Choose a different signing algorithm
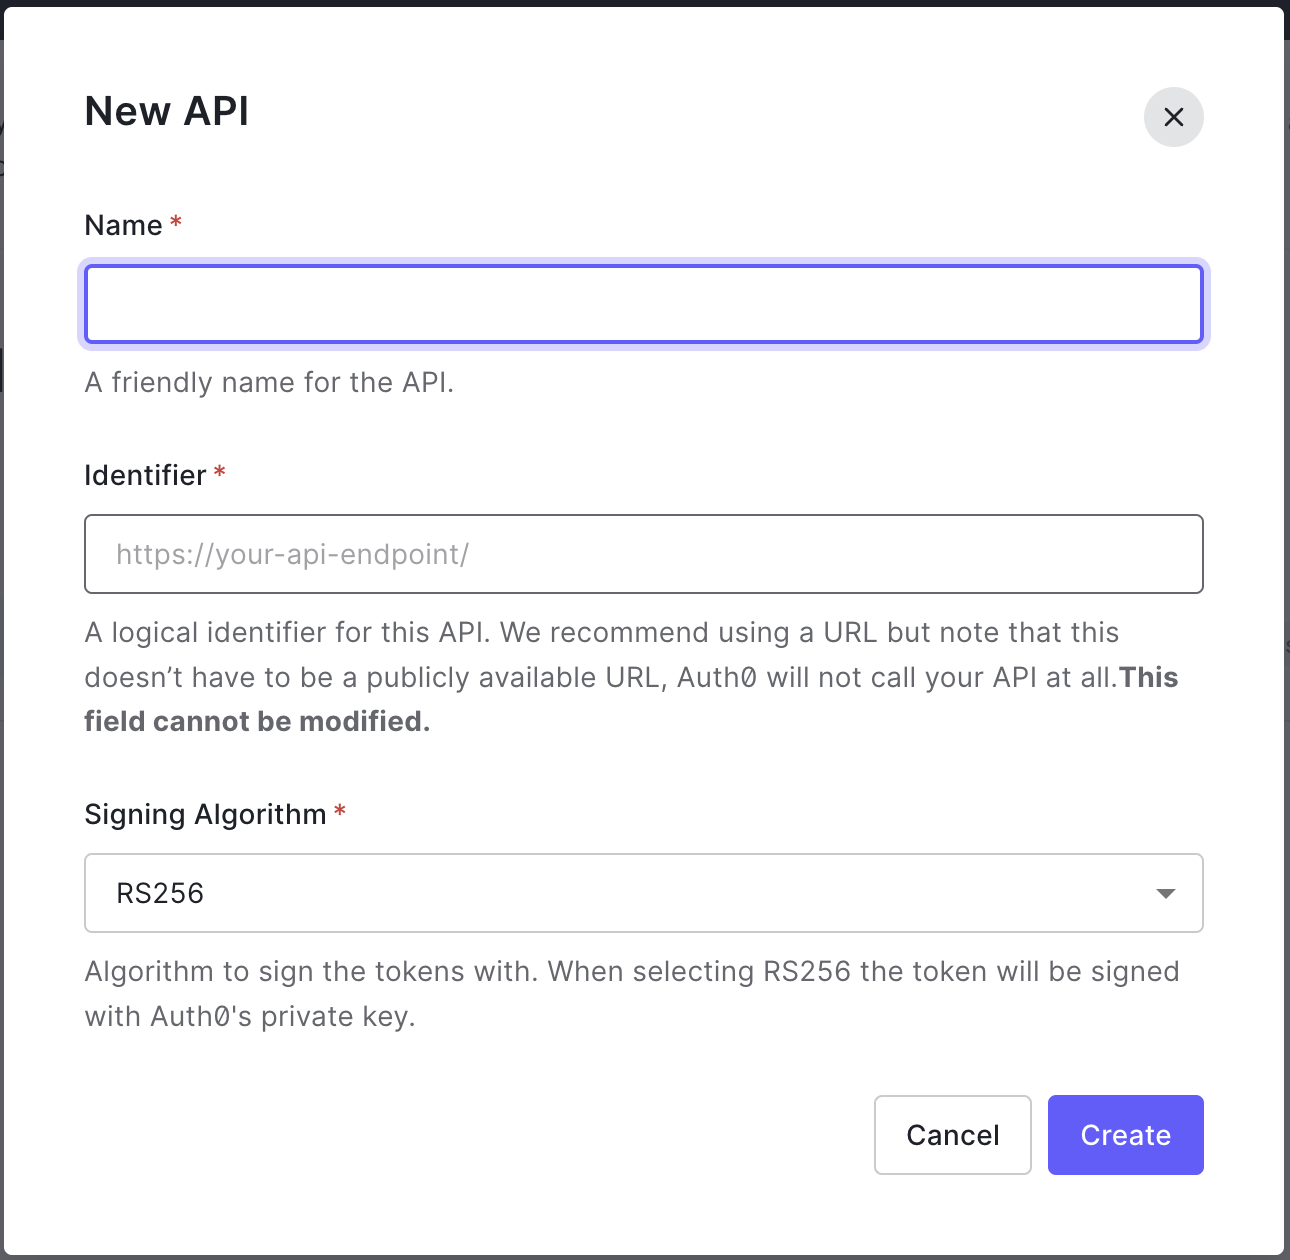Screen dimensions: 1290x1260 tap(643, 893)
